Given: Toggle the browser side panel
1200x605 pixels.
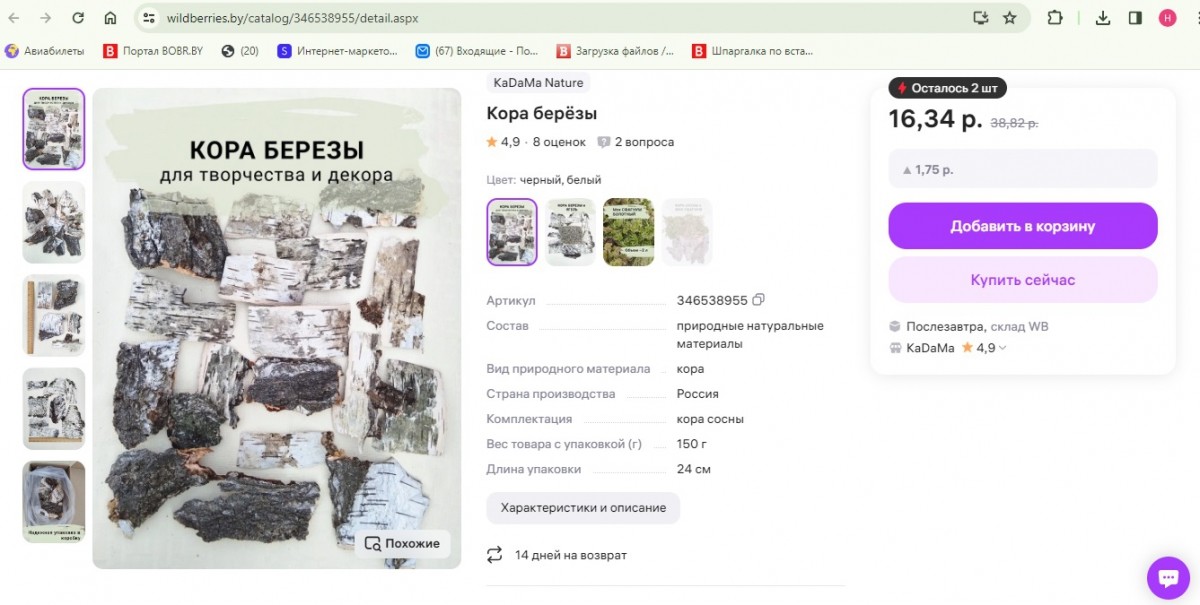Looking at the screenshot, I should coord(1135,18).
